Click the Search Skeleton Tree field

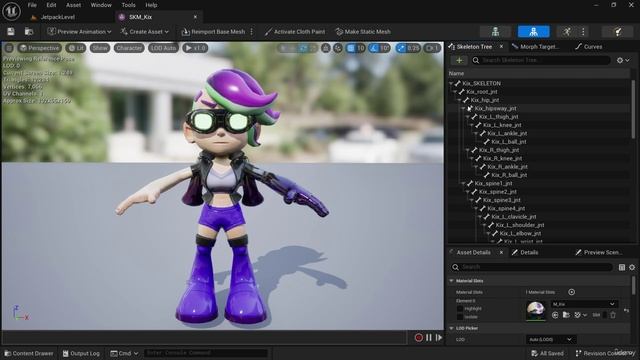click(540, 60)
